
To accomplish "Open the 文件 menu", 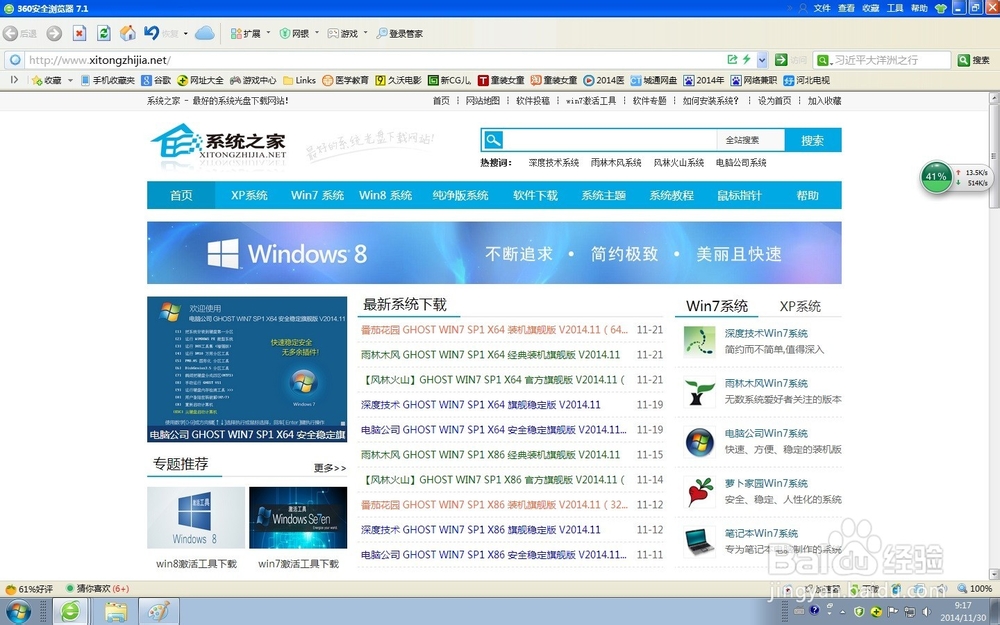I will (x=822, y=8).
